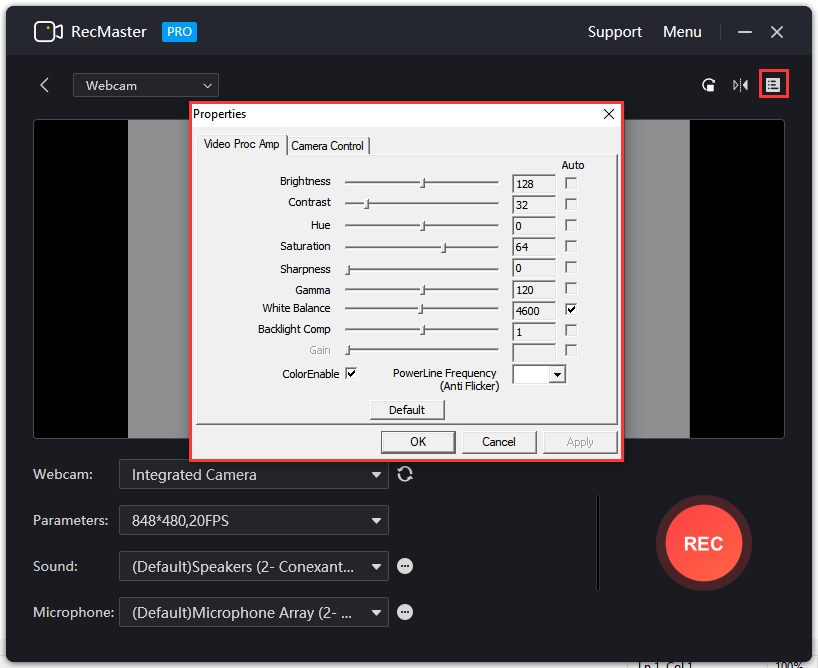Open the Sound Speakers dropdown
Screen dimensions: 818x668
pyautogui.click(x=254, y=566)
